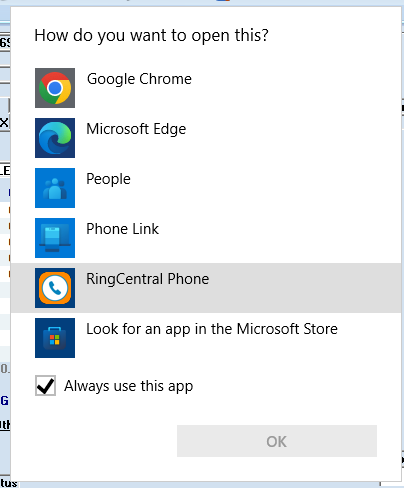The width and height of the screenshot is (404, 488).
Task: Open 'Look for an app in the Microsoft Store'
Action: [x=212, y=329]
